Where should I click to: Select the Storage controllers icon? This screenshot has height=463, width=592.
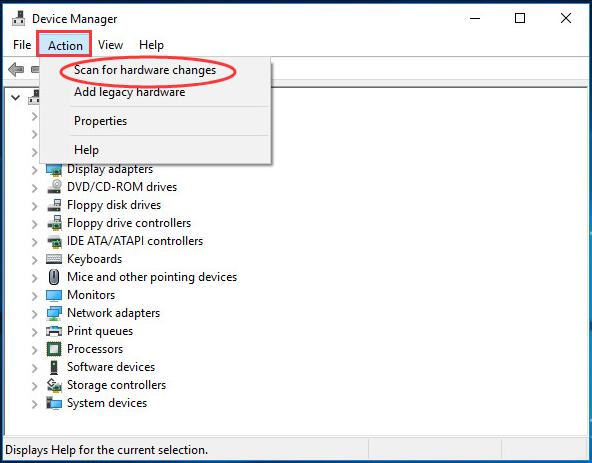point(54,385)
